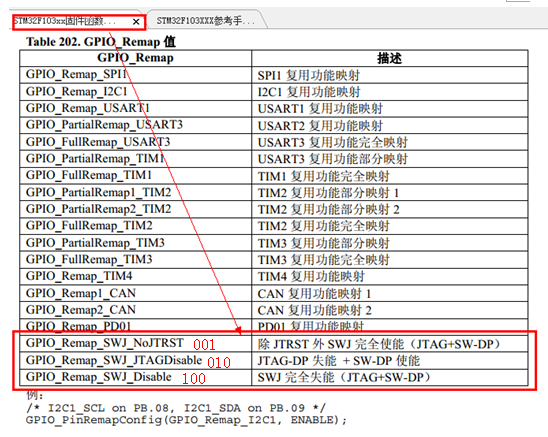
Task: Select the GPIO_Remap_TIM4 cell
Action: click(136, 276)
